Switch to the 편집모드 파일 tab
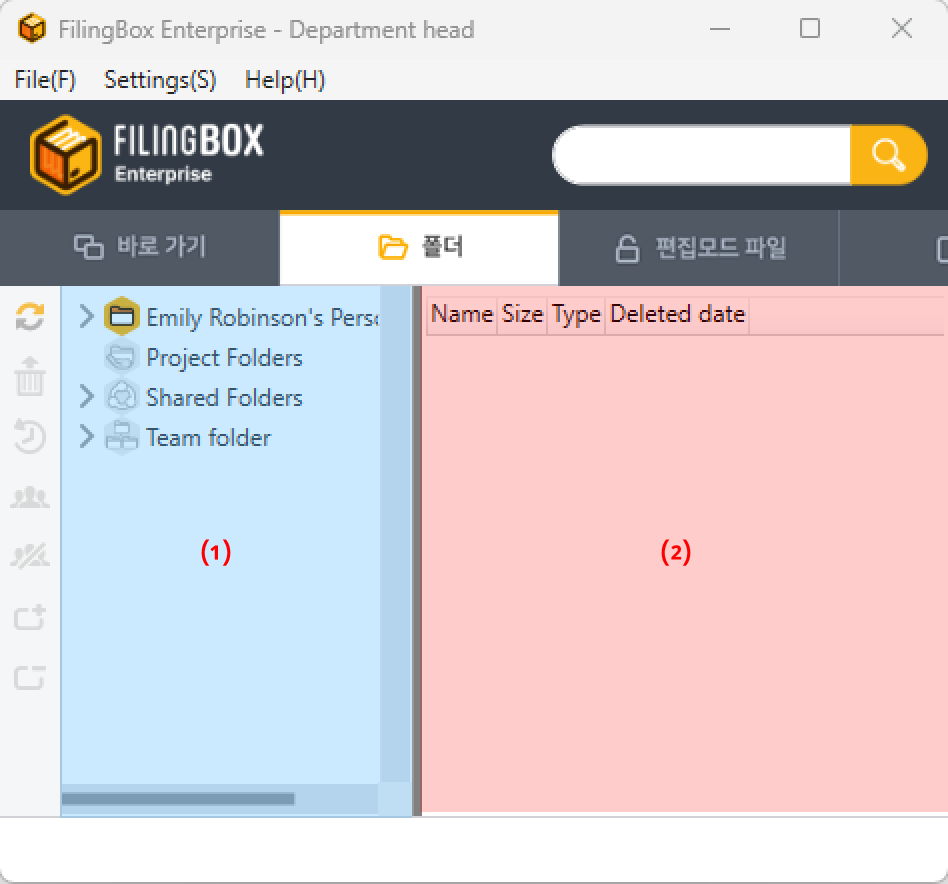This screenshot has height=884, width=948. coord(700,248)
